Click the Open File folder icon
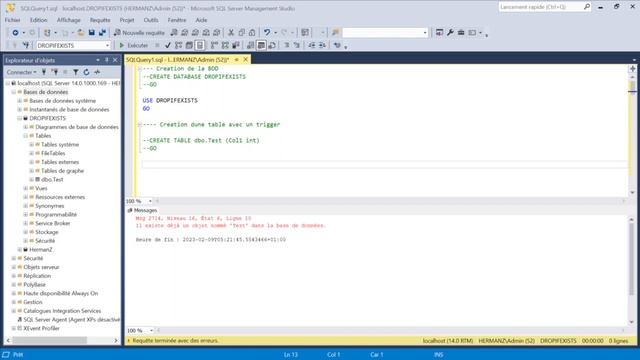The width and height of the screenshot is (640, 360). pyautogui.click(x=81, y=33)
